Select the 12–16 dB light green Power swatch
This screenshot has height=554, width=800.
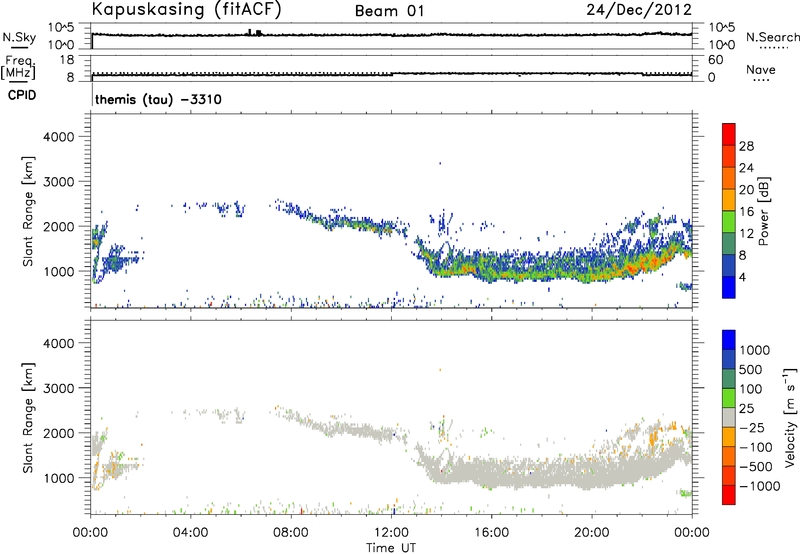729,221
